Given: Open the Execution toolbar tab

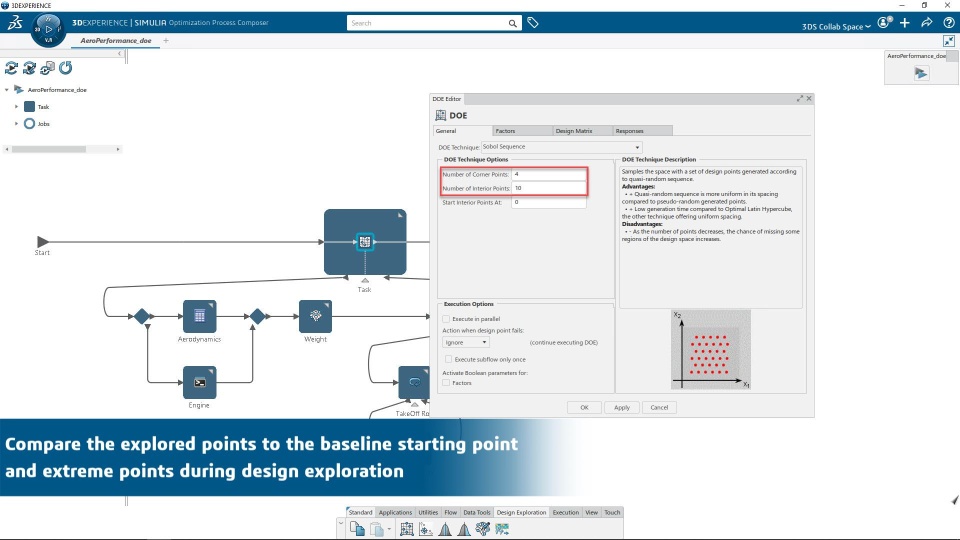Looking at the screenshot, I should pos(566,512).
